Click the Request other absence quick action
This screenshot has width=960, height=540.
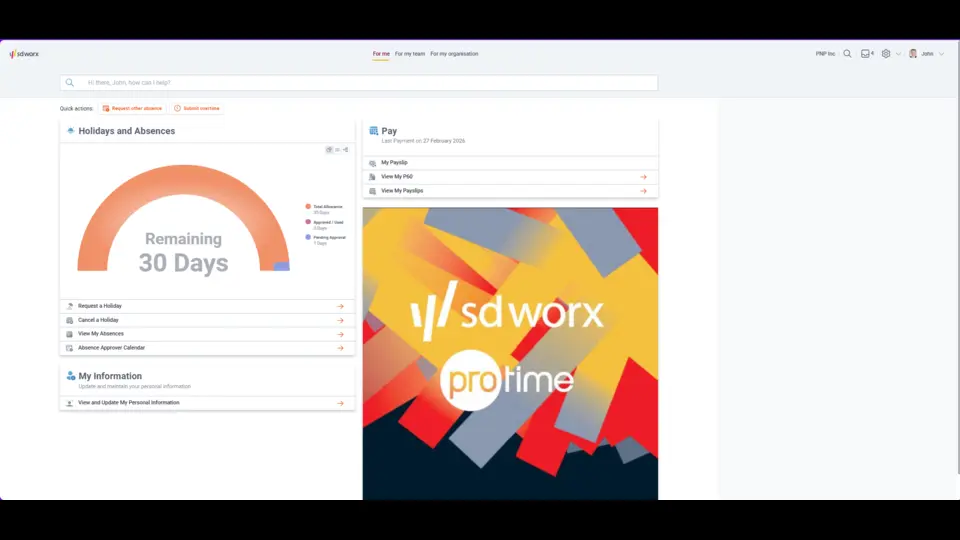132,108
